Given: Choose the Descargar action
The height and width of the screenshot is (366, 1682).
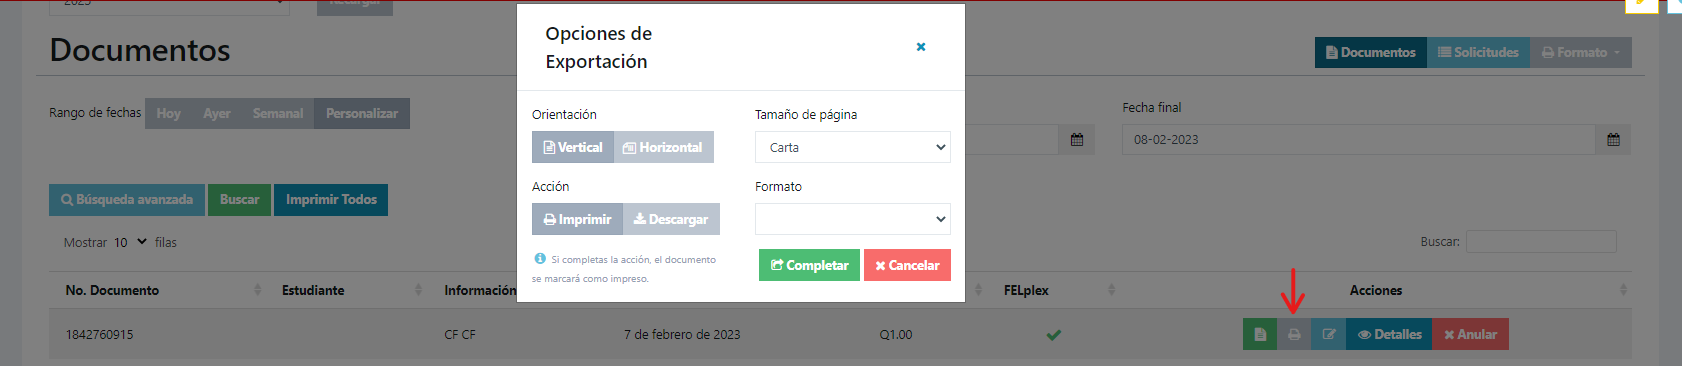Looking at the screenshot, I should (671, 219).
